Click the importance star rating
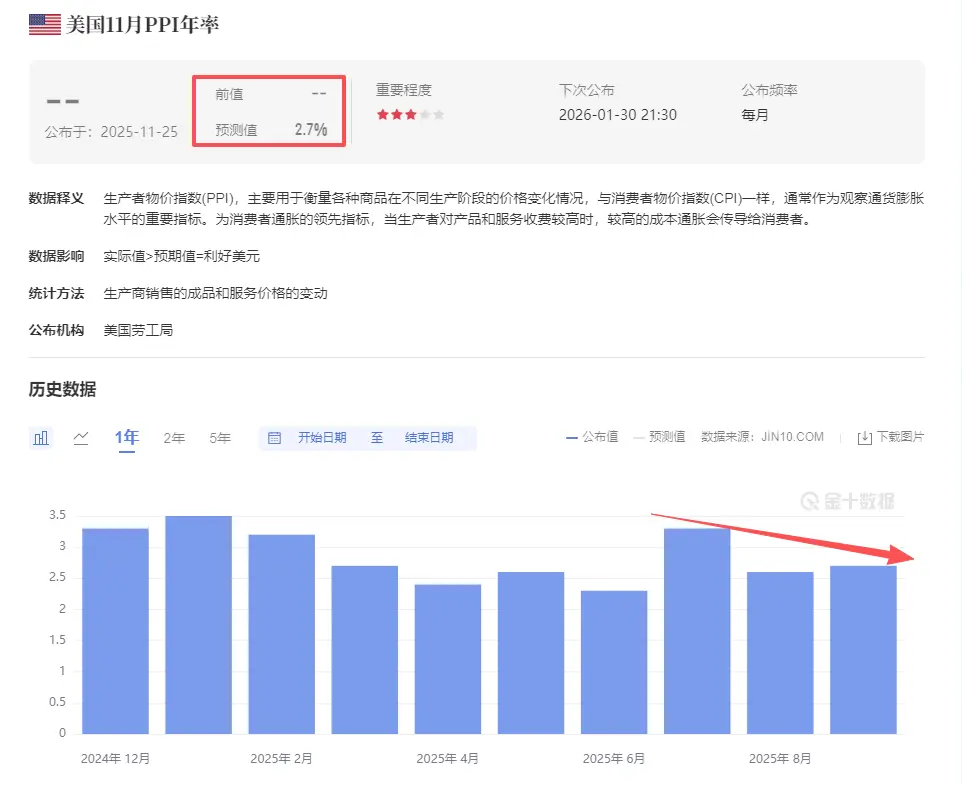Screen dimensions: 962x785 pyautogui.click(x=410, y=115)
